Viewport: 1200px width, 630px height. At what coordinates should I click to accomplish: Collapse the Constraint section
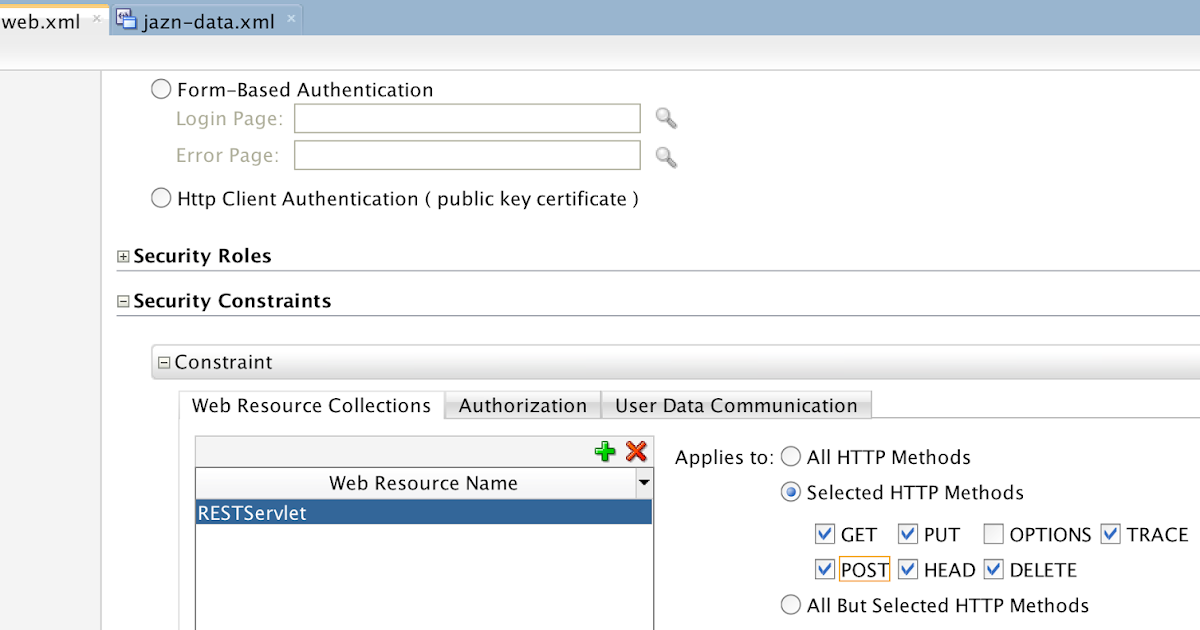[162, 362]
